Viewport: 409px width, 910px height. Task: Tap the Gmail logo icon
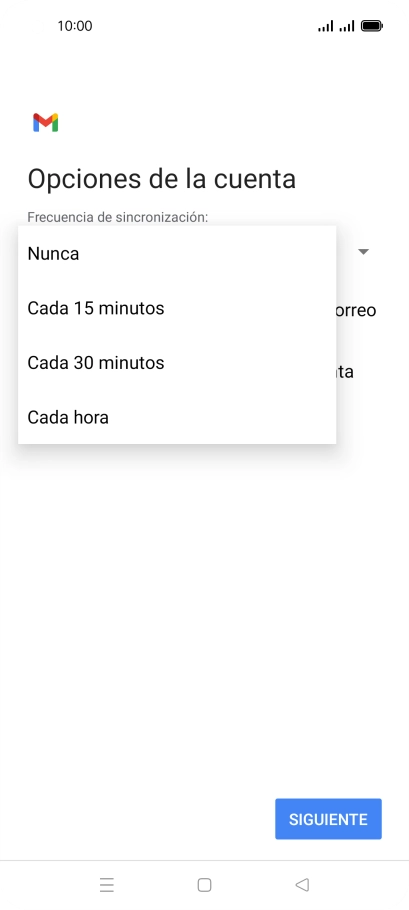tap(45, 122)
